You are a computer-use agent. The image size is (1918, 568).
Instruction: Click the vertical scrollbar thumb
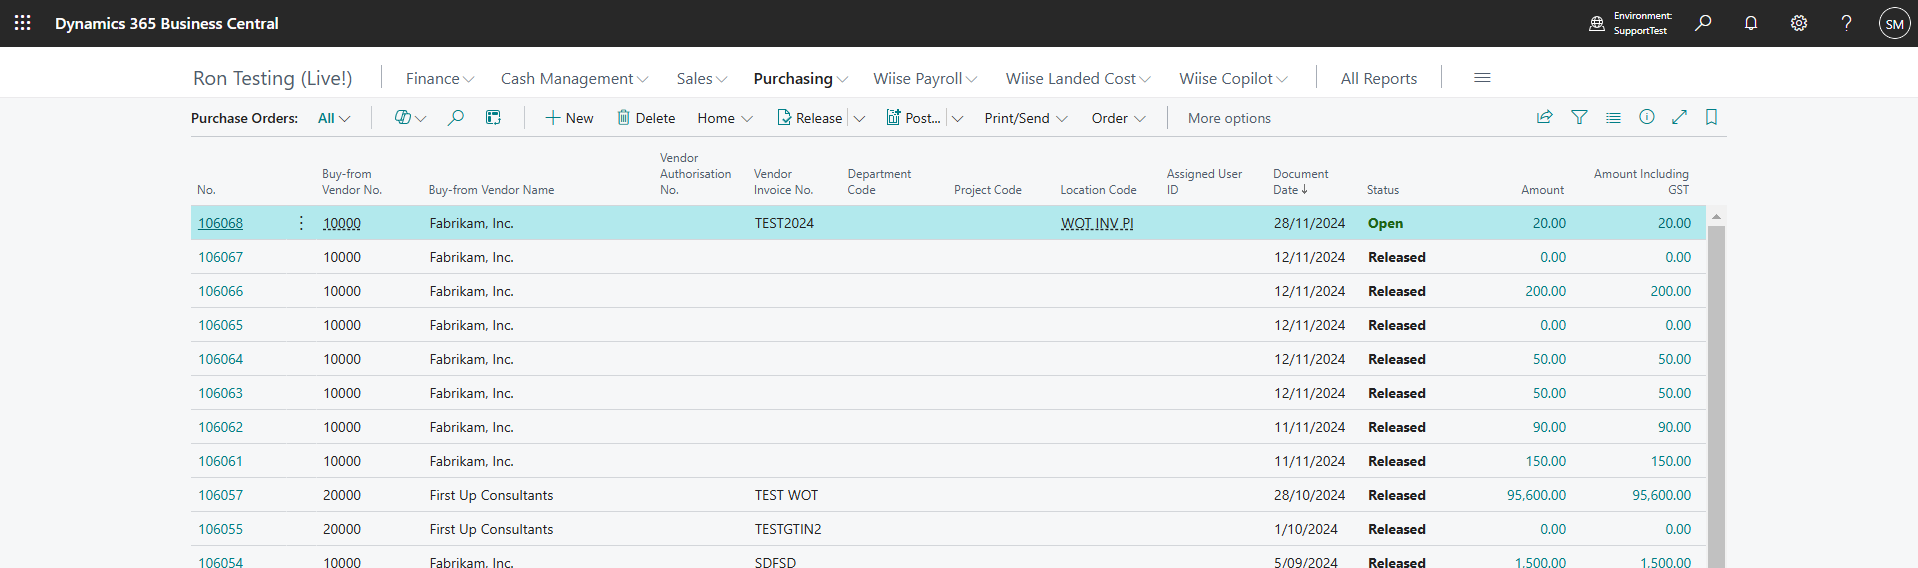pyautogui.click(x=1716, y=396)
